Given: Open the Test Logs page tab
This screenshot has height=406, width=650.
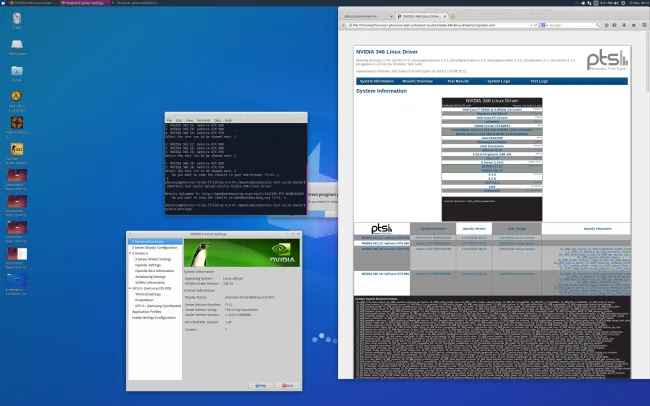Looking at the screenshot, I should (x=539, y=81).
